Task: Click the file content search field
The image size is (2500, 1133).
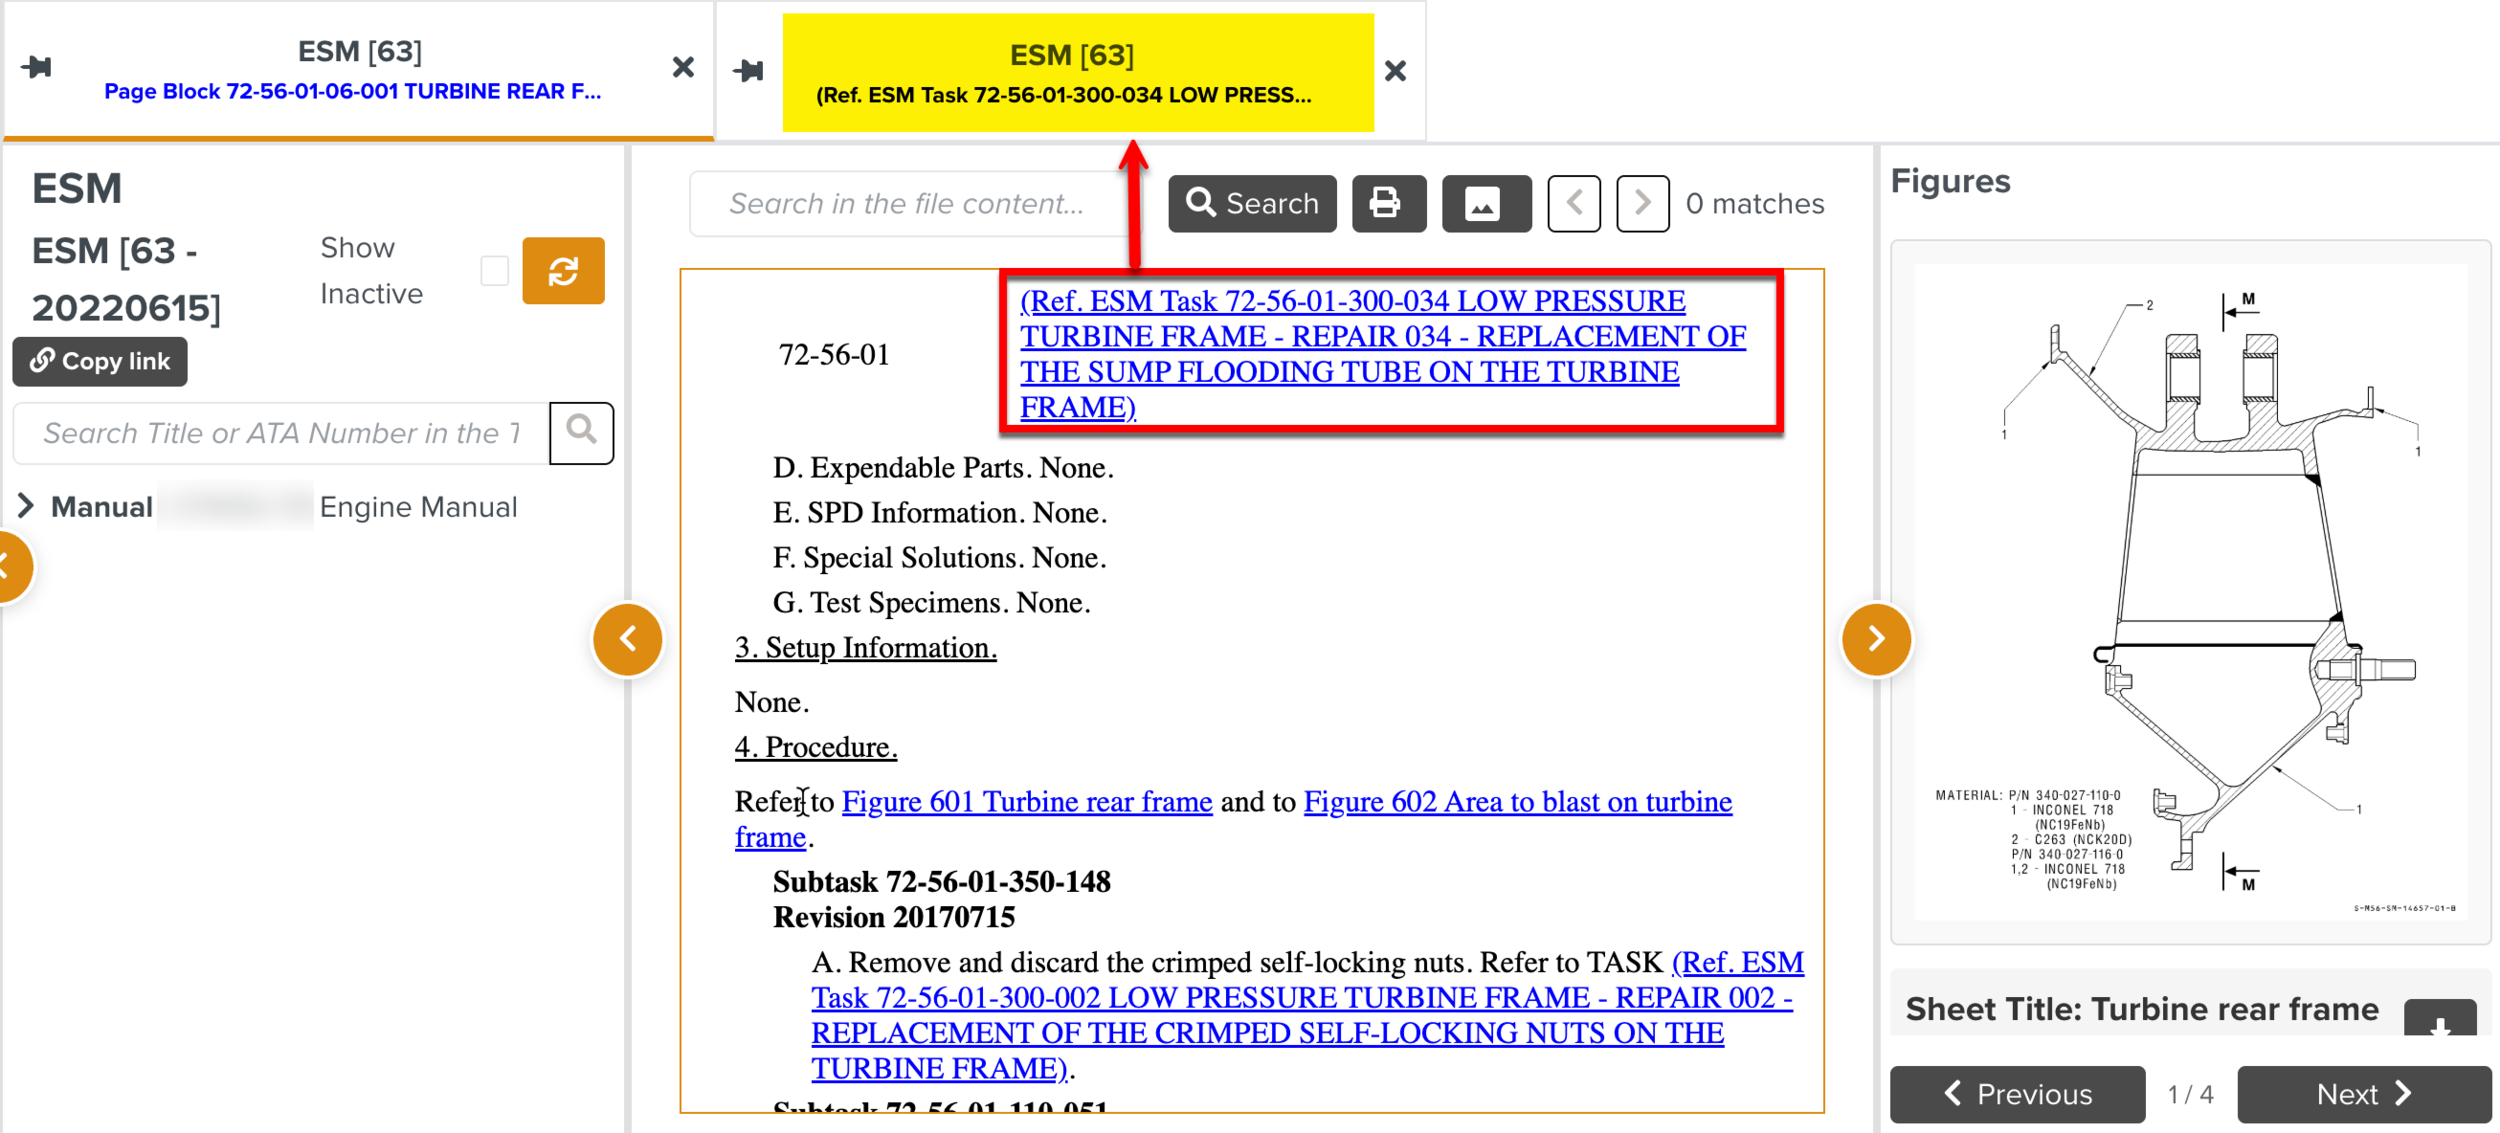Action: tap(905, 204)
